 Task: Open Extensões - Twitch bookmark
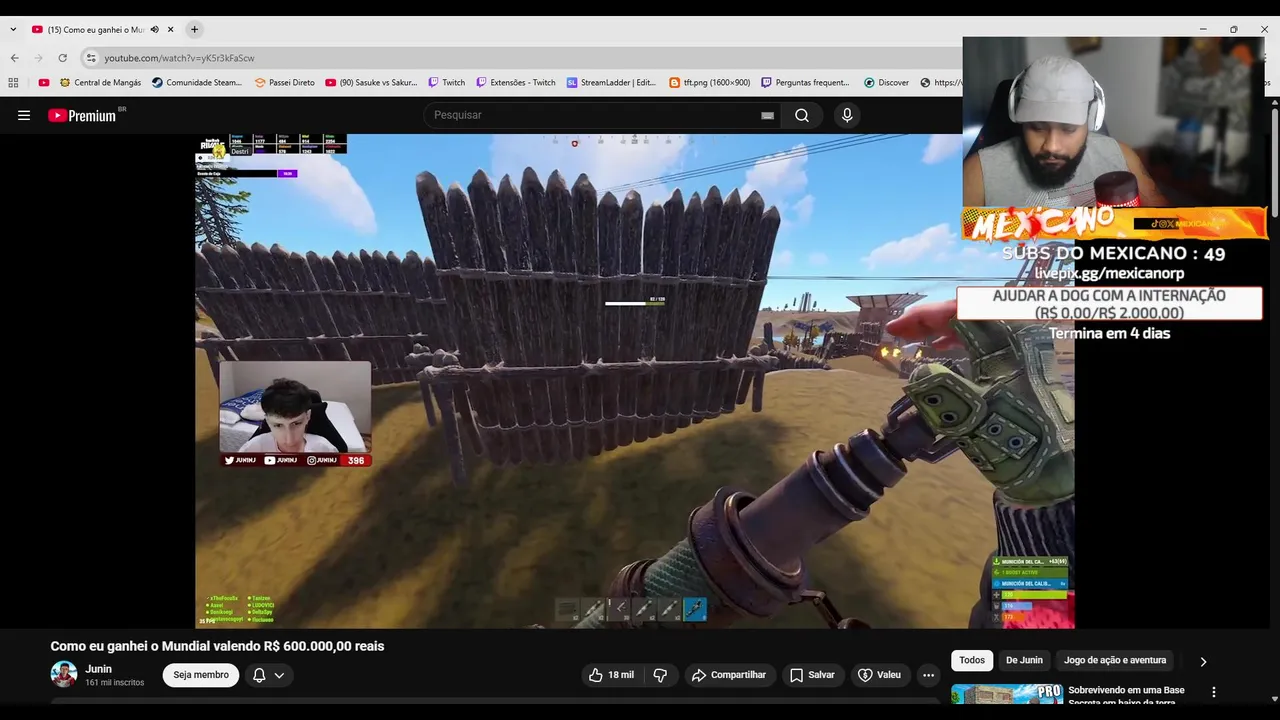(516, 83)
